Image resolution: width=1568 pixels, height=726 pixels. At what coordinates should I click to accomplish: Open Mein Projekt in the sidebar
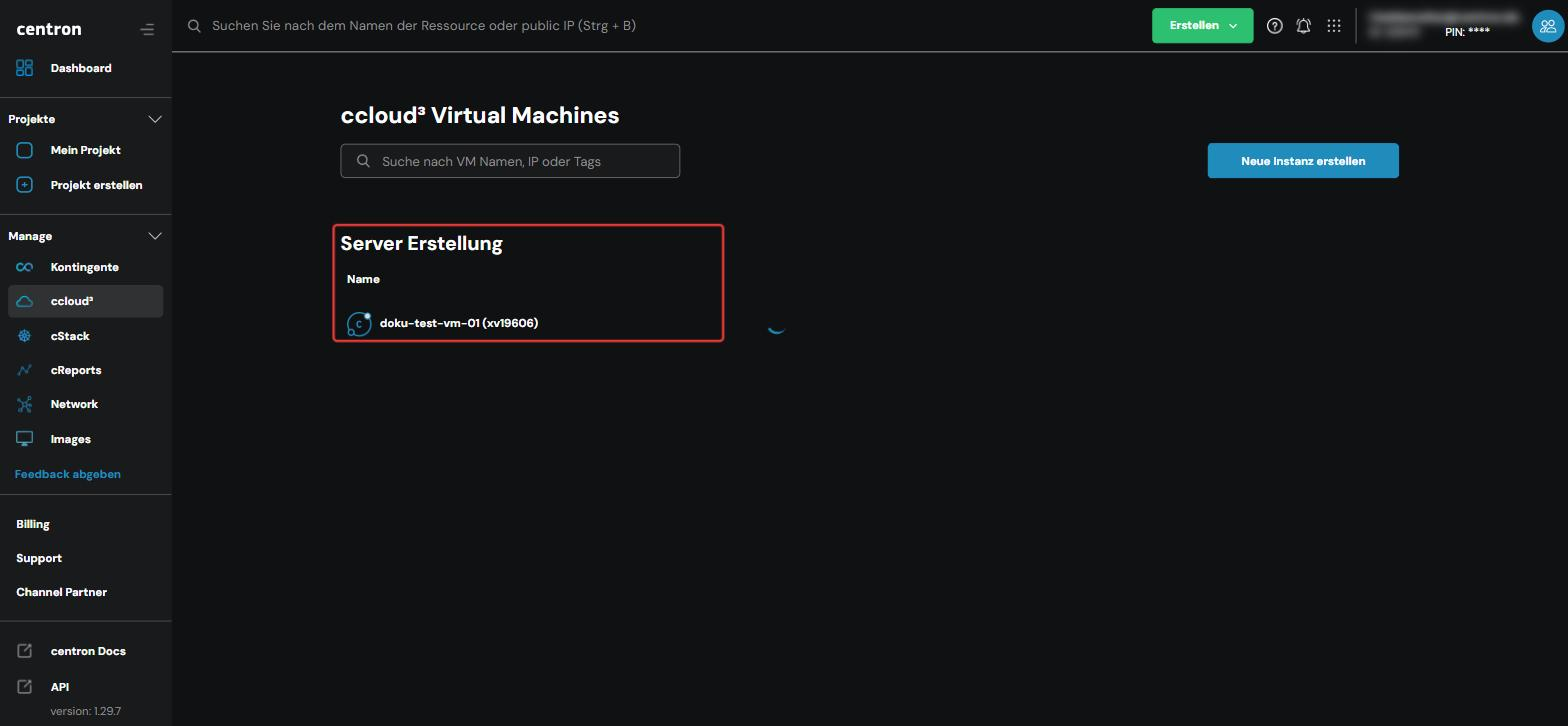pos(85,150)
